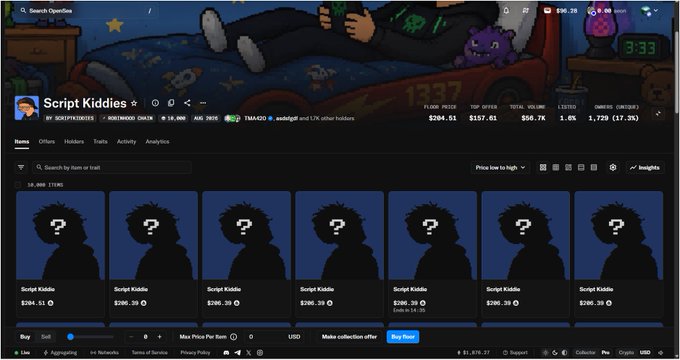The height and width of the screenshot is (360, 680).
Task: Toggle sound speaker icon in footer
Action: click(661, 353)
